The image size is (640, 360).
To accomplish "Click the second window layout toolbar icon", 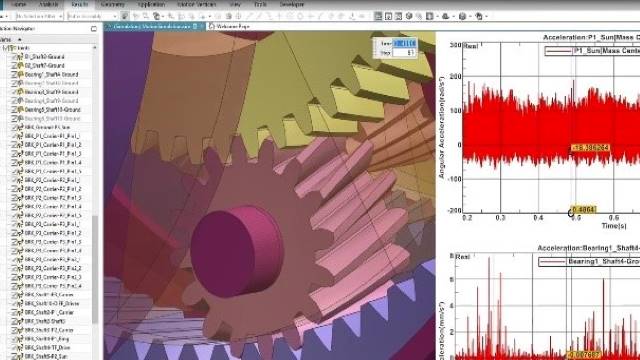I will tap(388, 16).
